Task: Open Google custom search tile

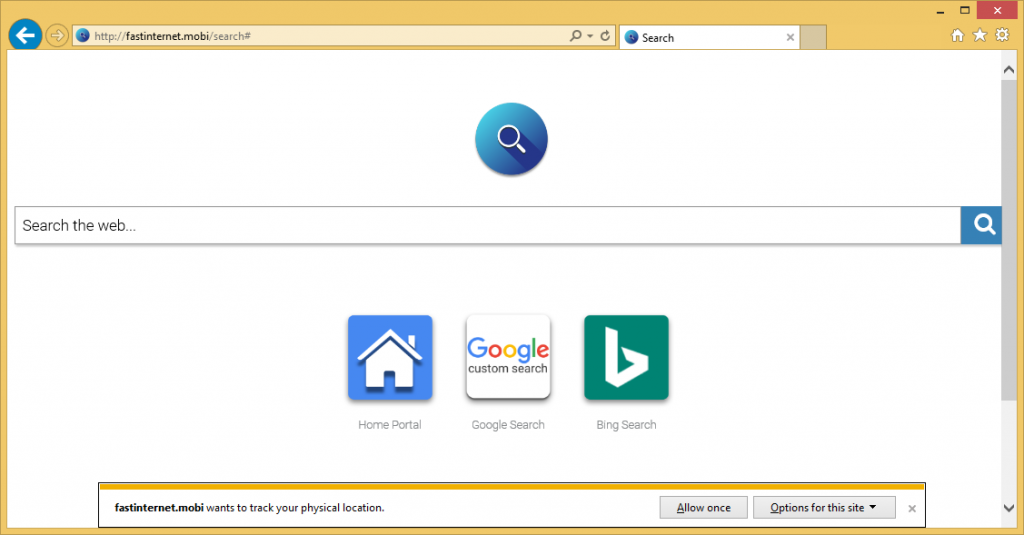Action: pos(508,358)
